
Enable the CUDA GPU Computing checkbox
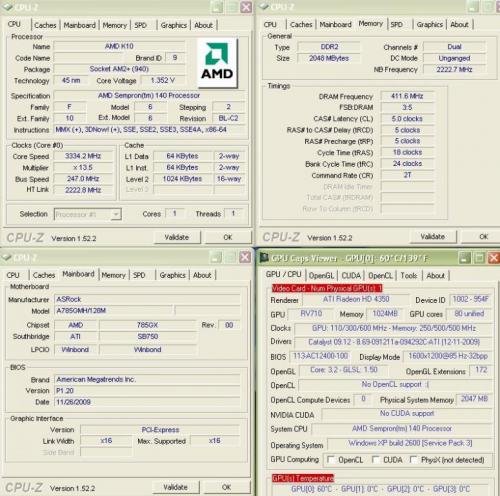click(376, 460)
